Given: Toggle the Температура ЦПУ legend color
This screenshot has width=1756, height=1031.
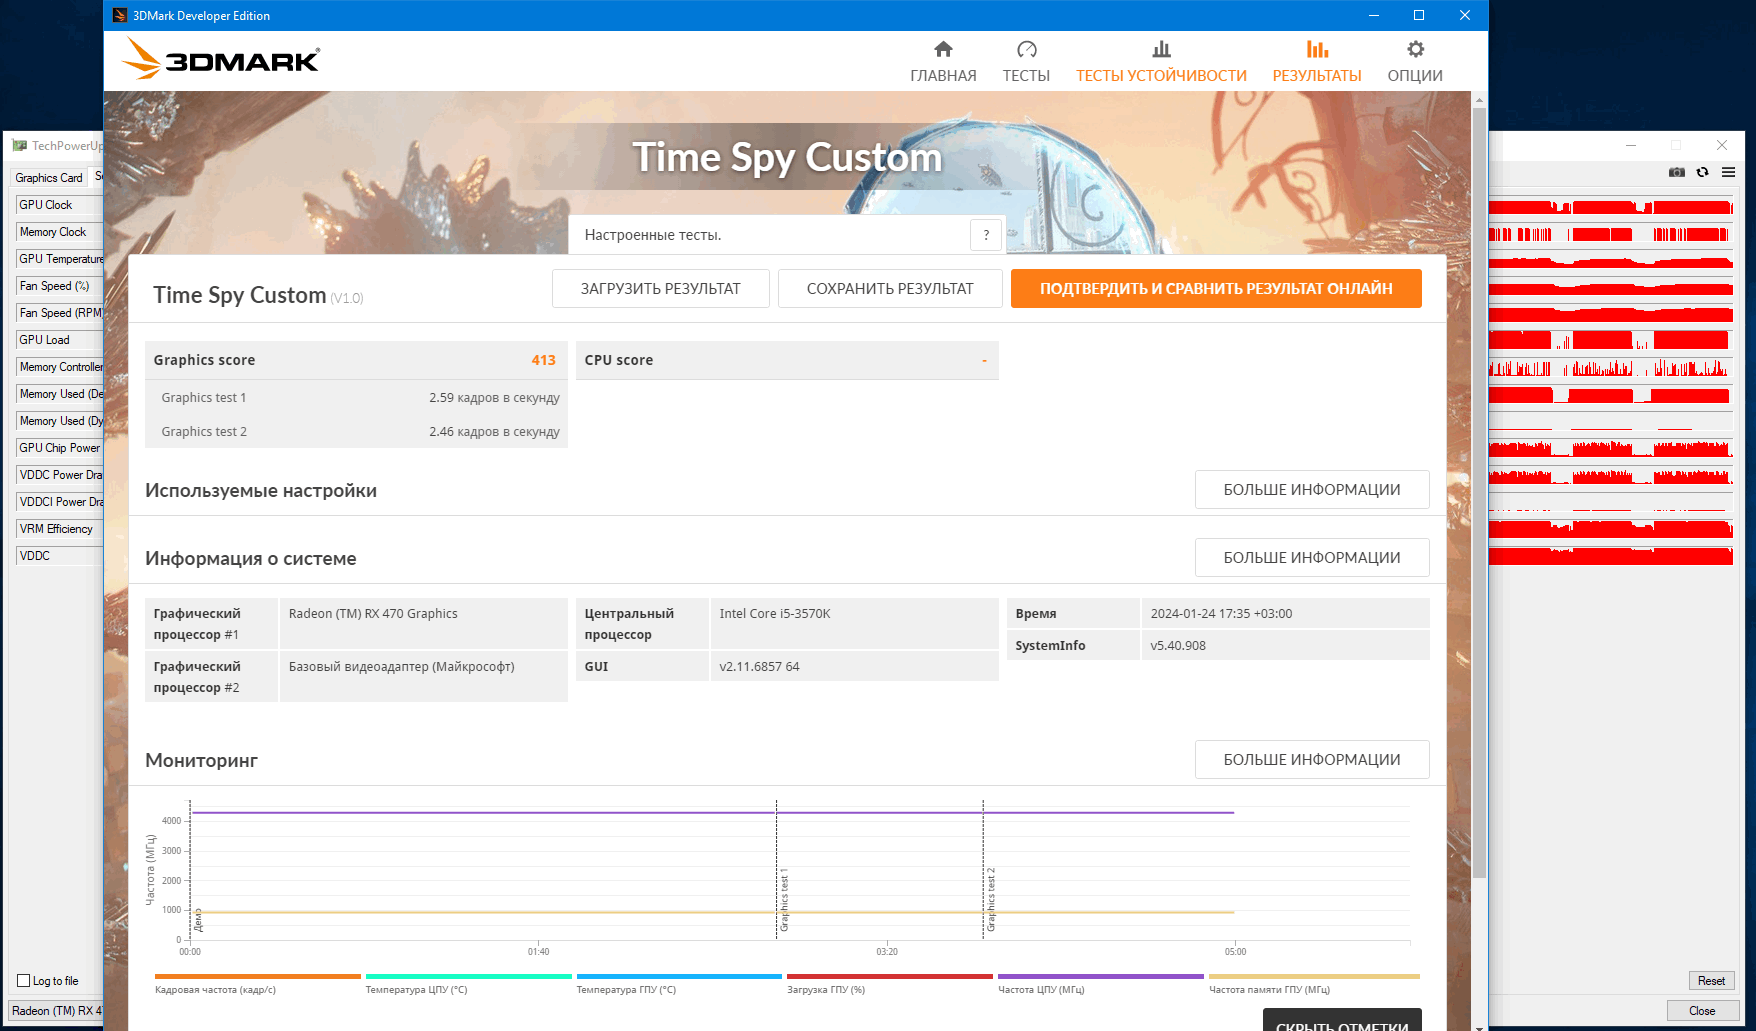Looking at the screenshot, I should coord(468,976).
